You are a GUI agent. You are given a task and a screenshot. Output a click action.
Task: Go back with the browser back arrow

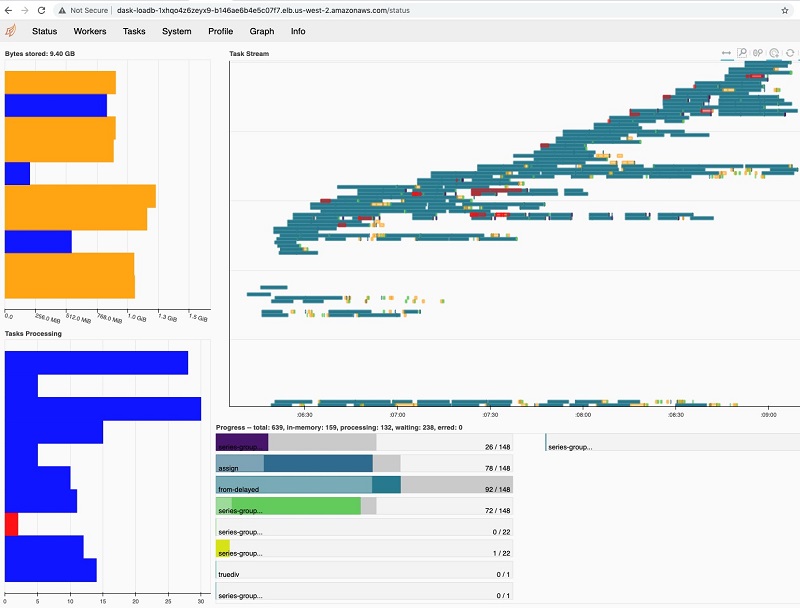8,10
